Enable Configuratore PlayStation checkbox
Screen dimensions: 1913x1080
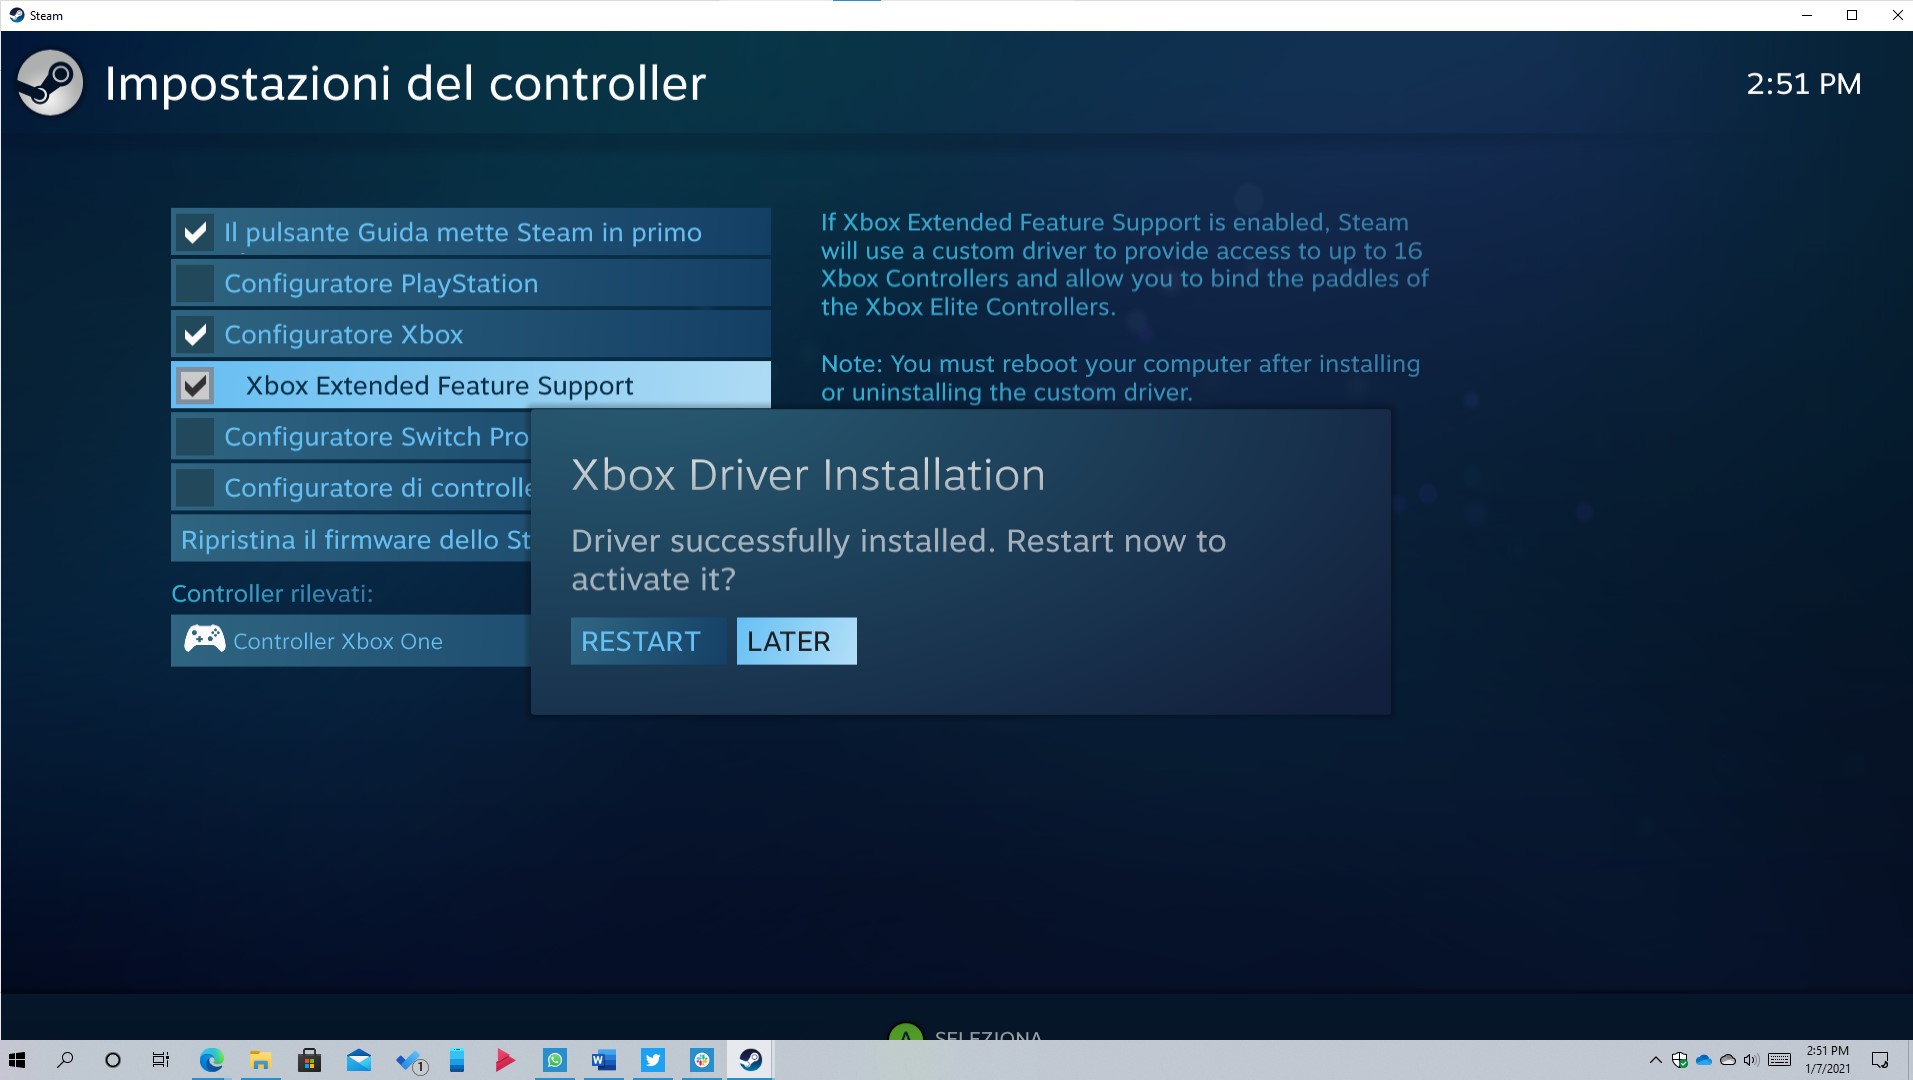click(x=195, y=284)
